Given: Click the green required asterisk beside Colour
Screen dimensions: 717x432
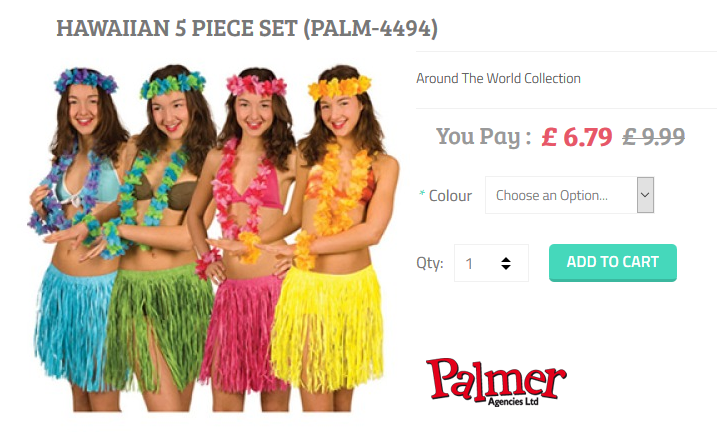Looking at the screenshot, I should (422, 193).
